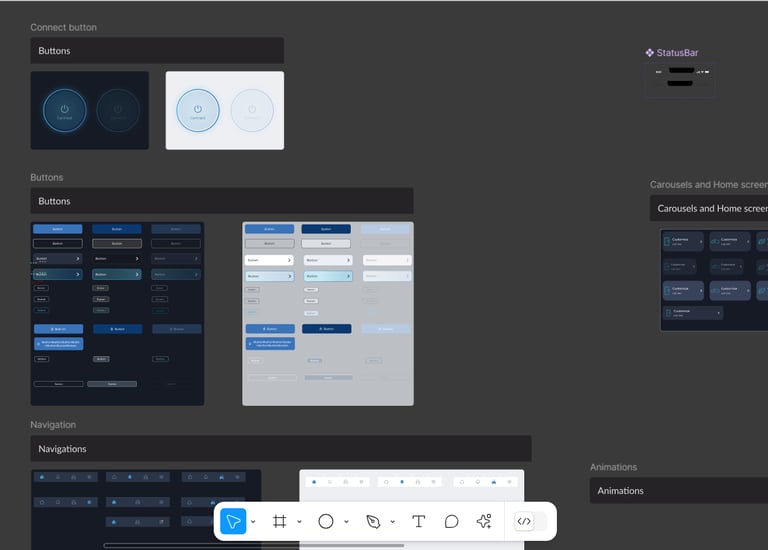Screen dimensions: 768x550
Task: Click the StatusBar component diamond icon
Action: 649,52
